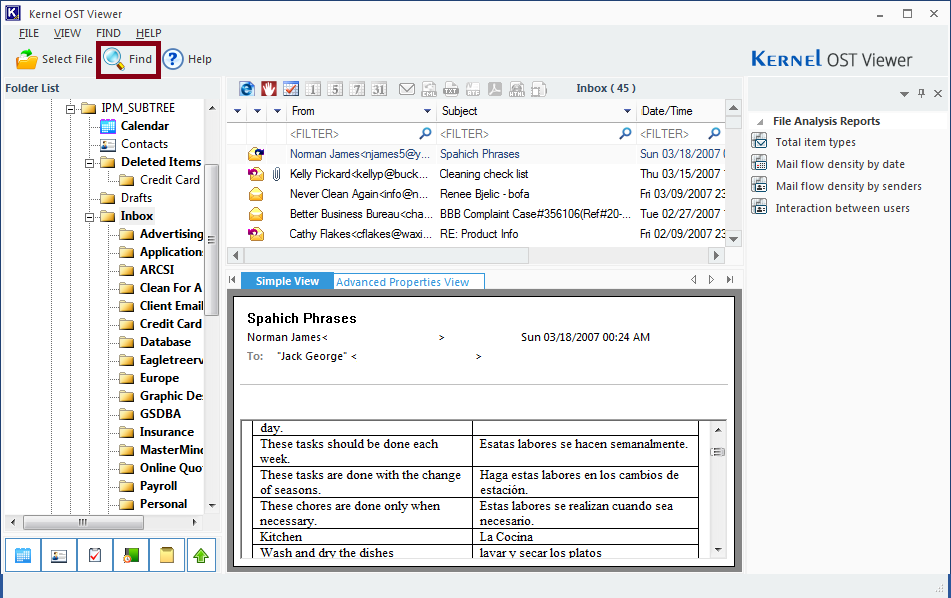The width and height of the screenshot is (951, 598).
Task: Select the 5-day calendar view icon
Action: (x=335, y=89)
